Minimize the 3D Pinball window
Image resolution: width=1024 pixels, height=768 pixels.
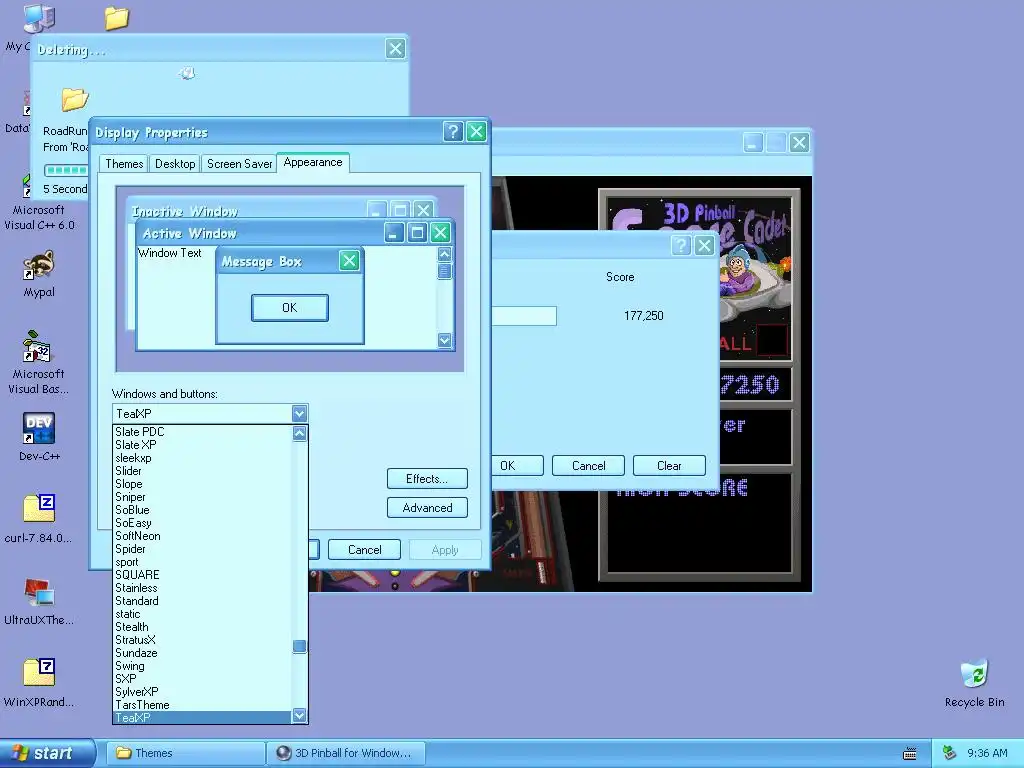753,142
